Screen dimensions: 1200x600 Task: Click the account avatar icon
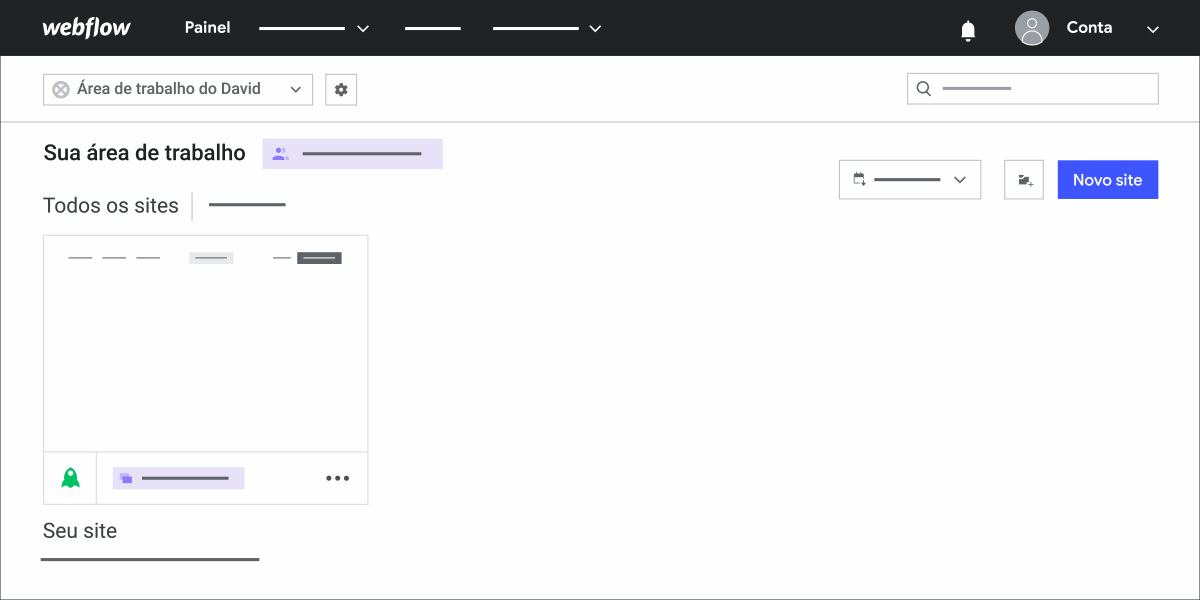click(1031, 28)
